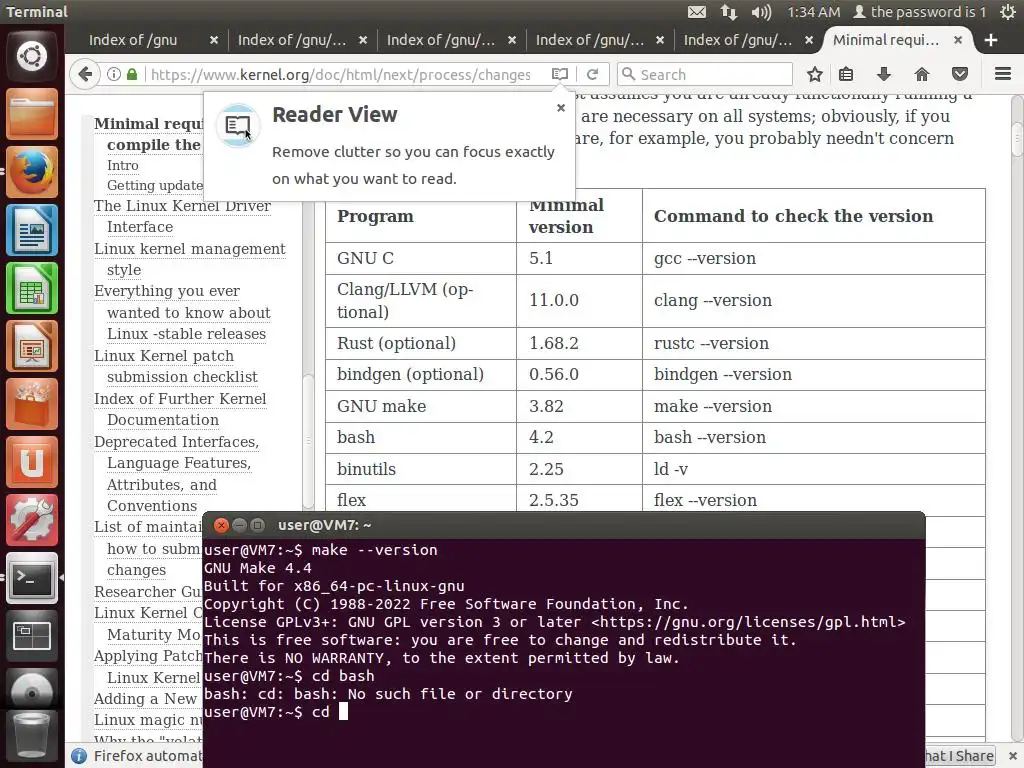Image resolution: width=1024 pixels, height=768 pixels.
Task: Launch LibreOffice Writer from the dock
Action: (x=31, y=230)
